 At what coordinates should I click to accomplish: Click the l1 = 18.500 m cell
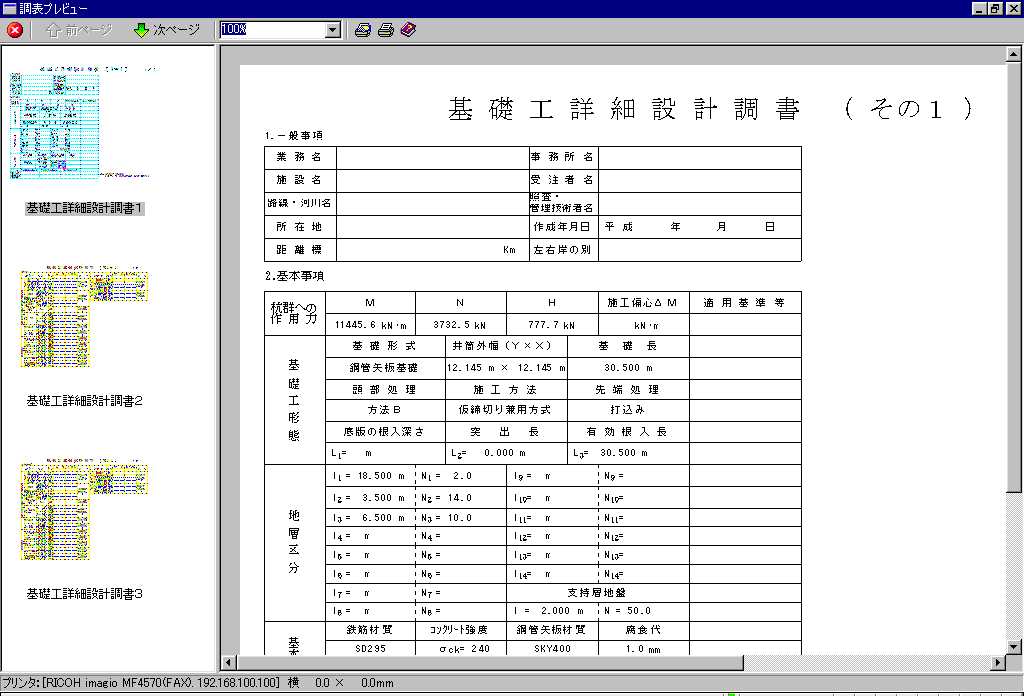click(370, 476)
